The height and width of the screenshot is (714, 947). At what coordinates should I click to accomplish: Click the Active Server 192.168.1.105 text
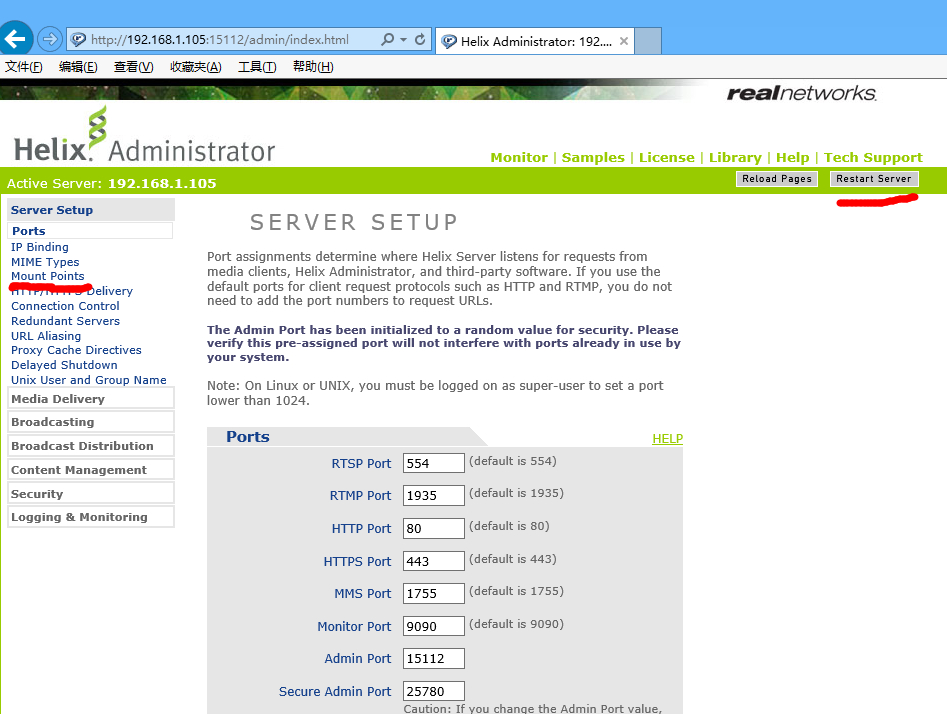tap(112, 183)
